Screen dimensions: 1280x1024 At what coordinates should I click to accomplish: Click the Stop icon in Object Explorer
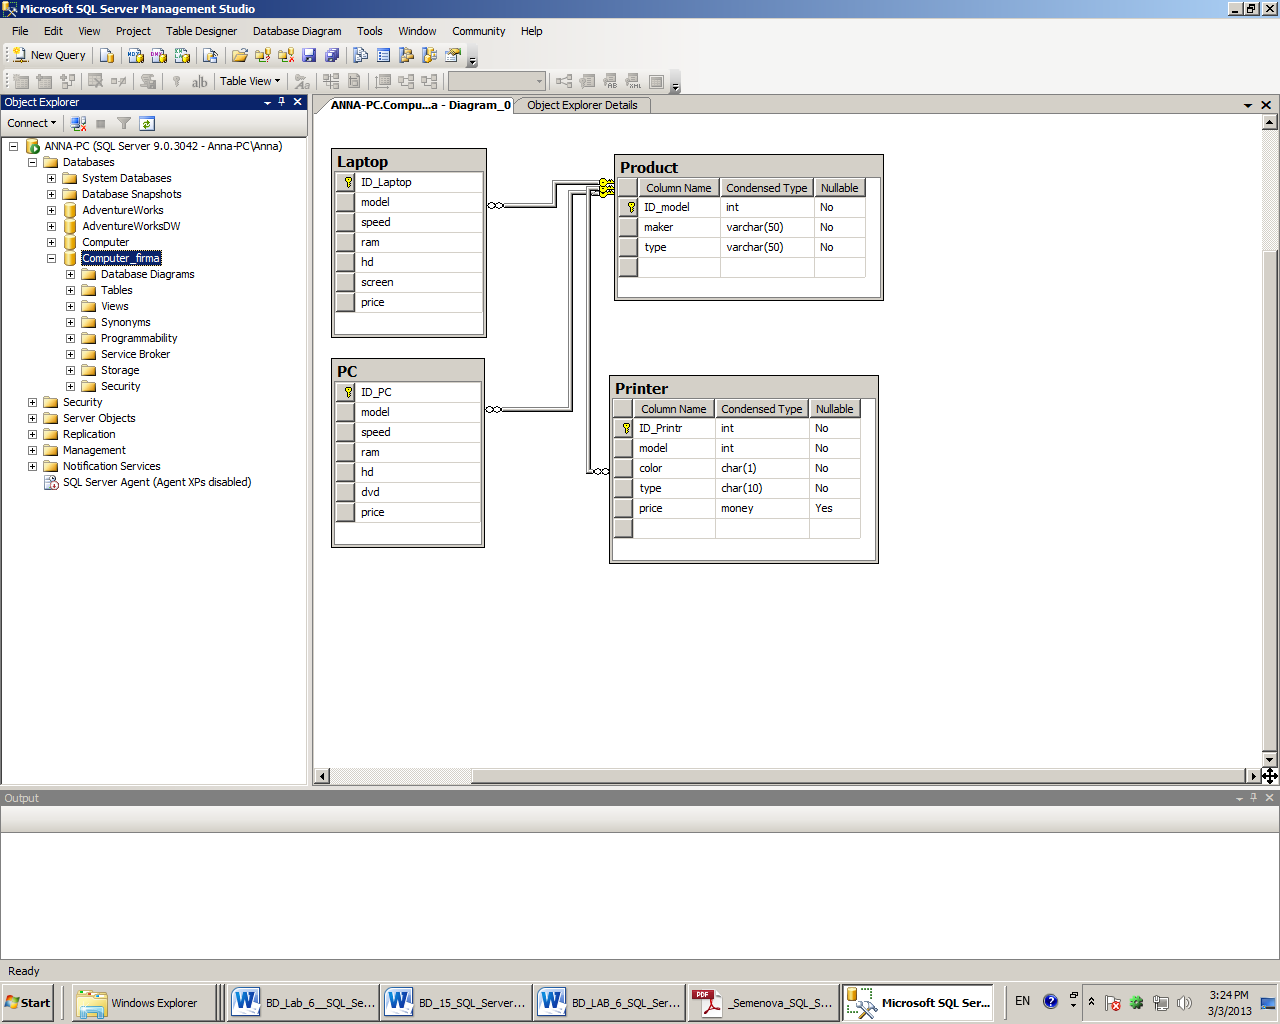(101, 123)
